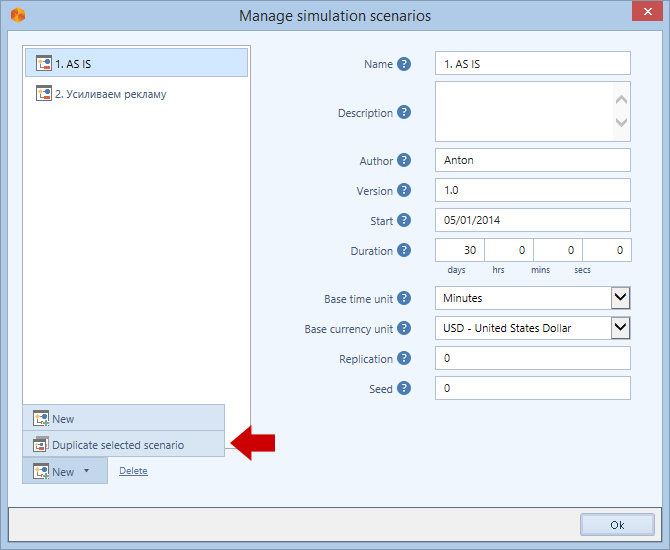Screen dimensions: 670x550
Task: Open the Base time unit dropdown
Action: point(620,298)
